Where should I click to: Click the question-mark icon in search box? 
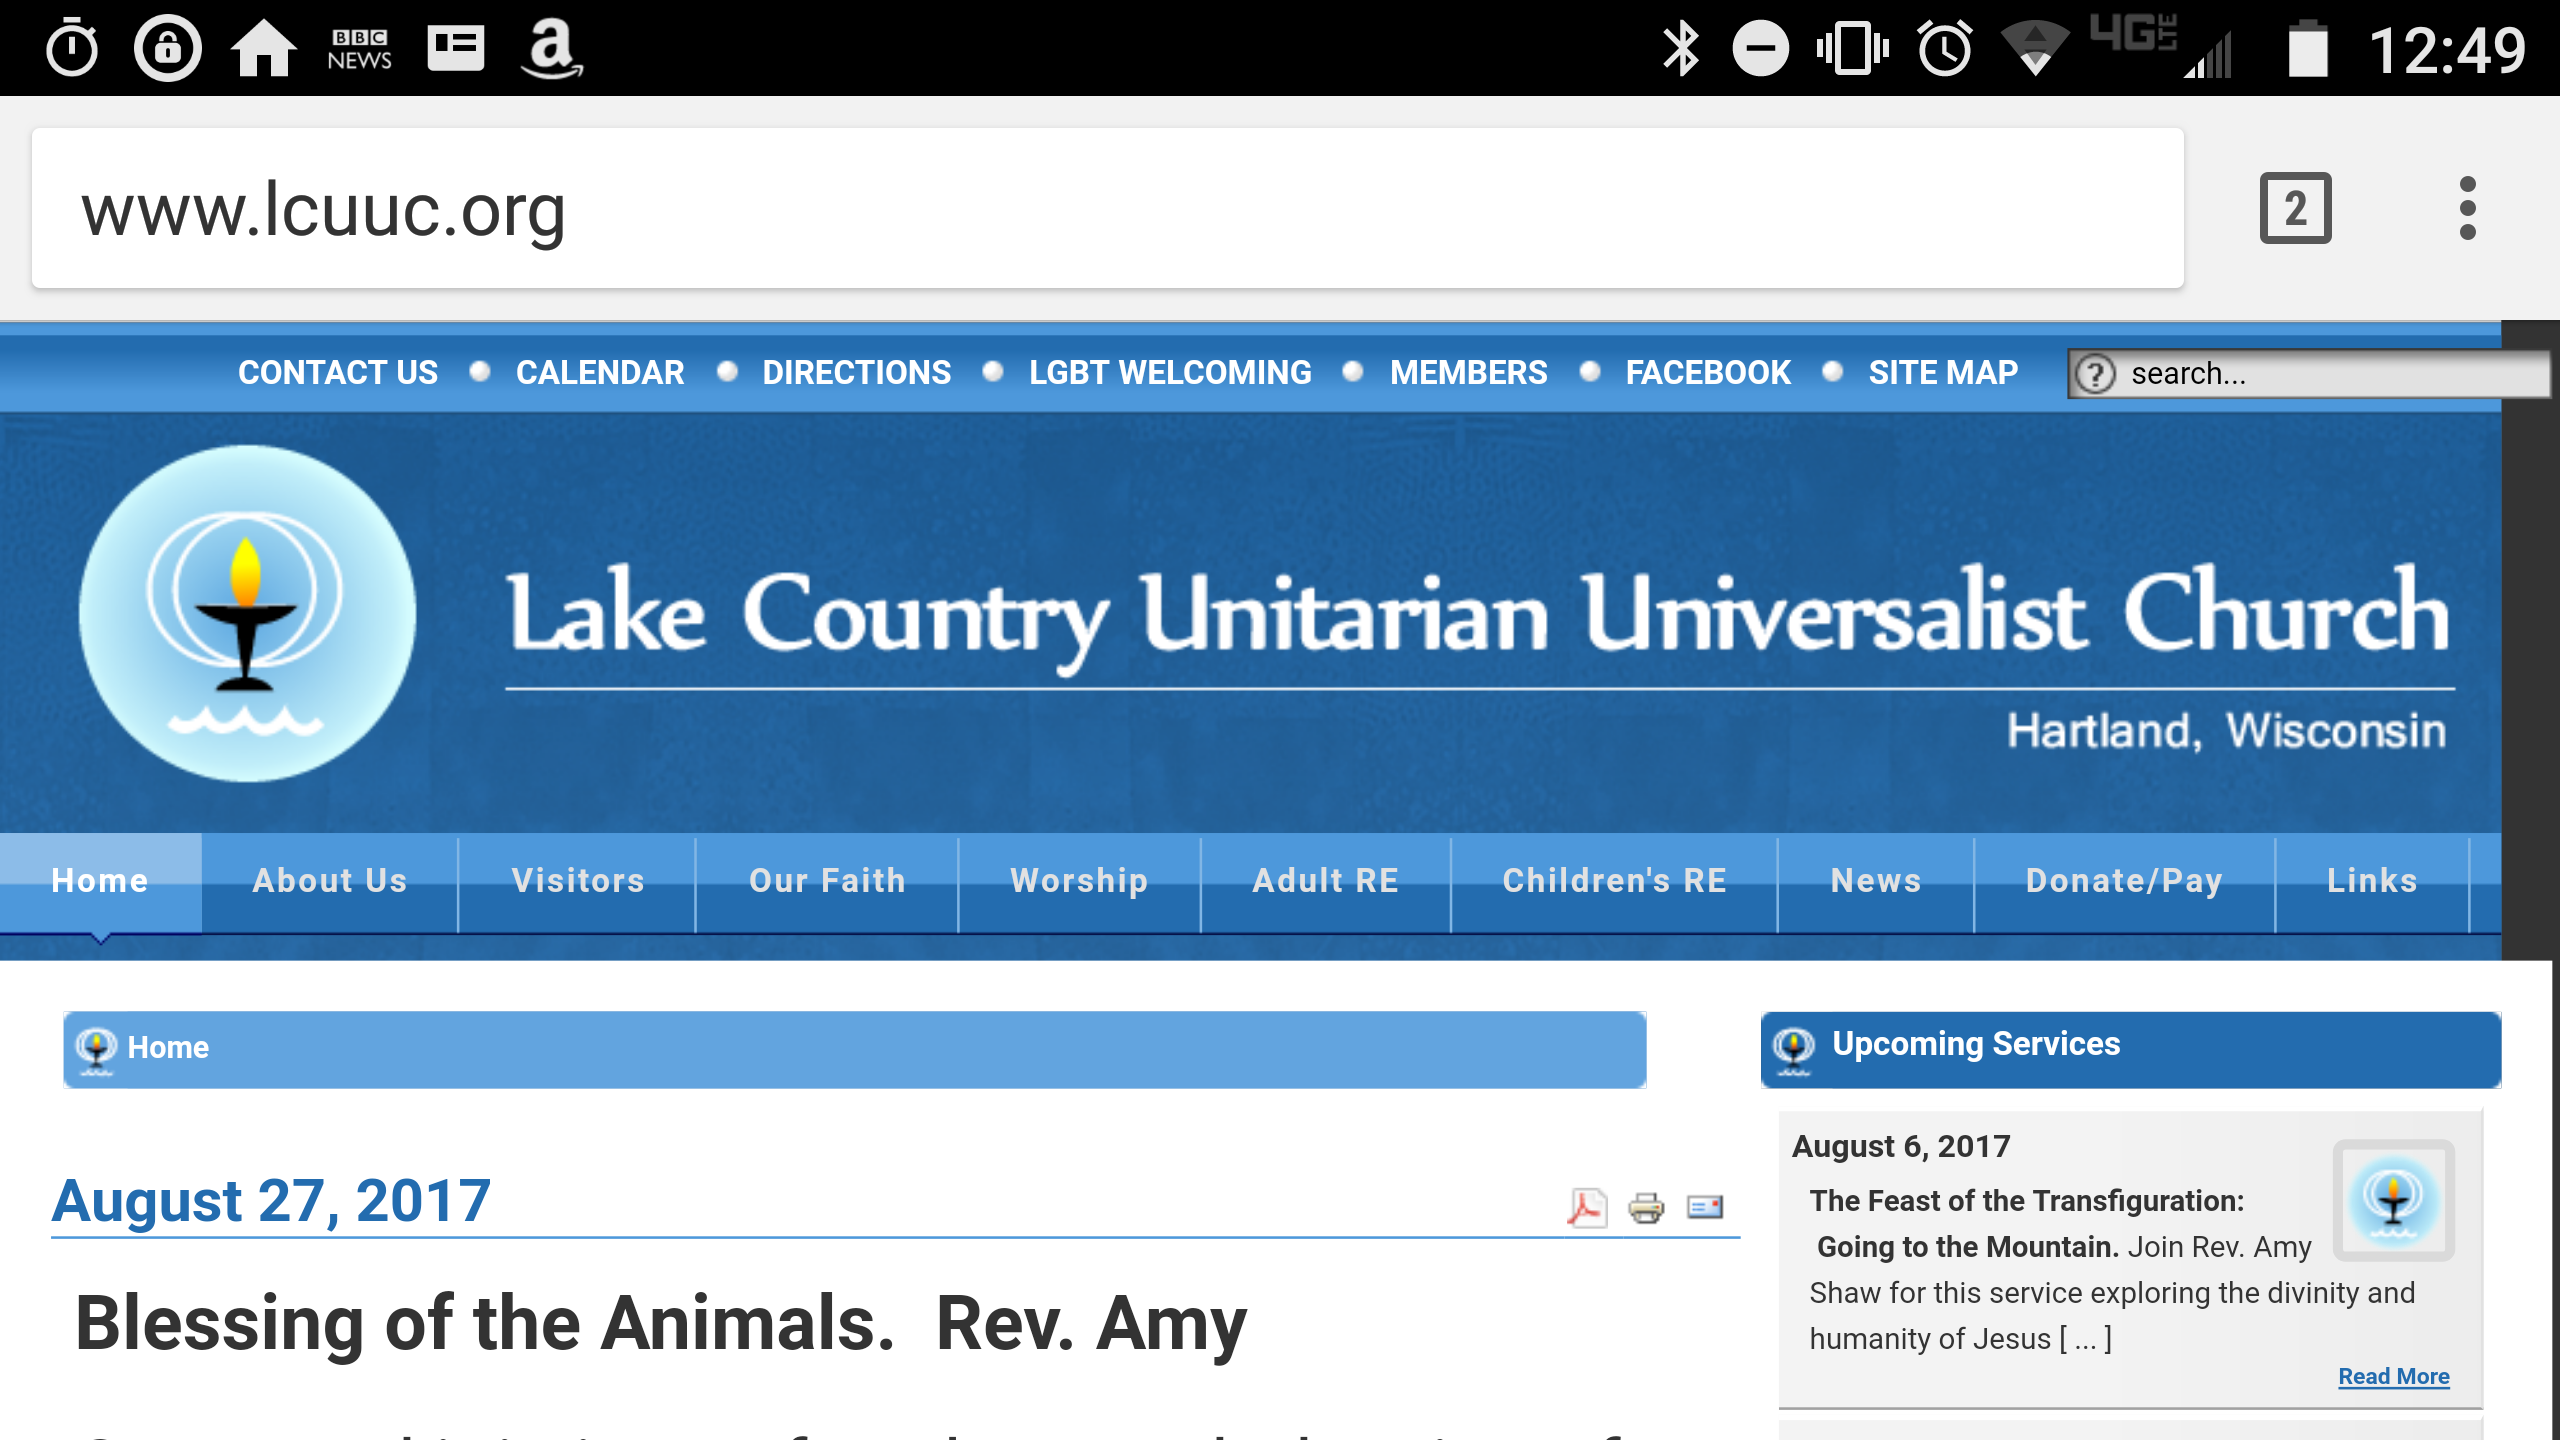(x=2095, y=374)
